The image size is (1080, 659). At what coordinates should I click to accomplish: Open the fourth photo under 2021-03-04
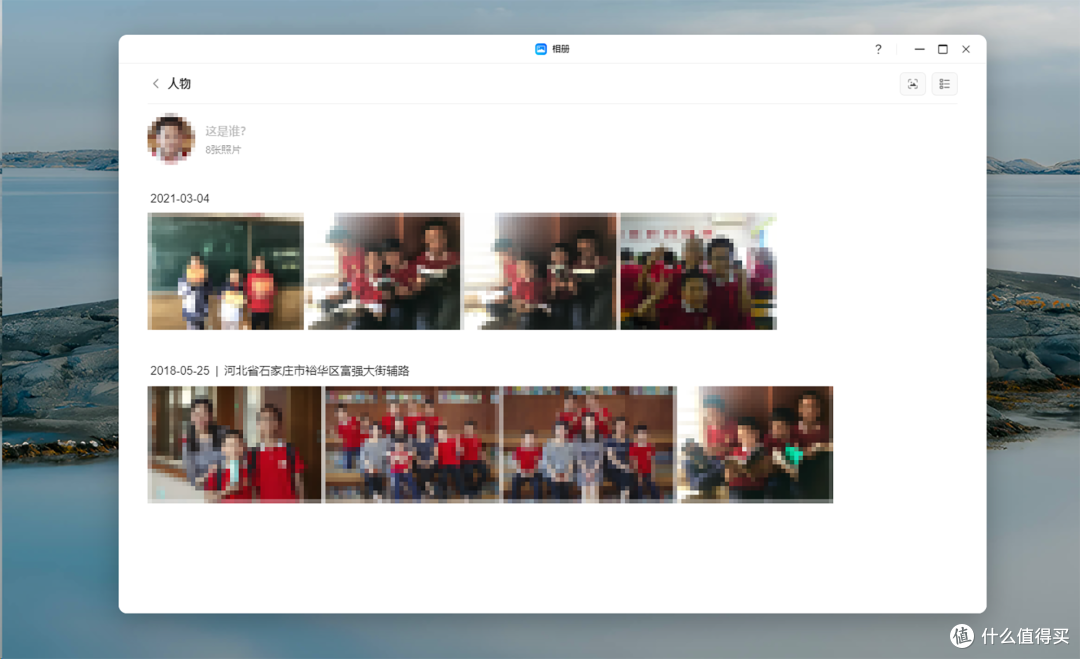[x=698, y=271]
